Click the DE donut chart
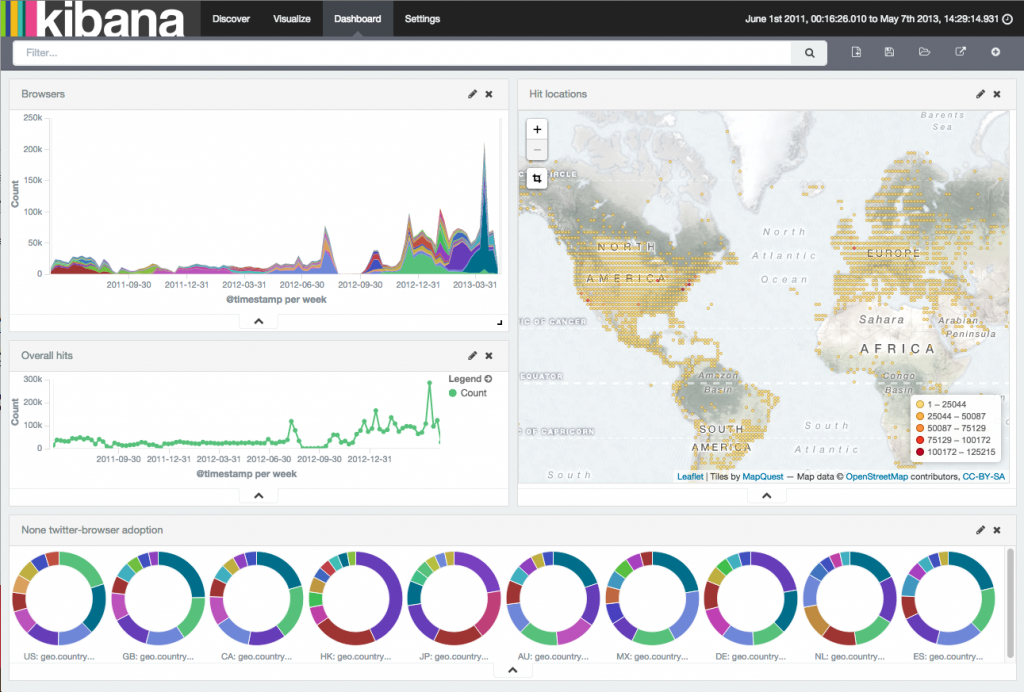Viewport: 1024px width, 692px height. [x=750, y=598]
